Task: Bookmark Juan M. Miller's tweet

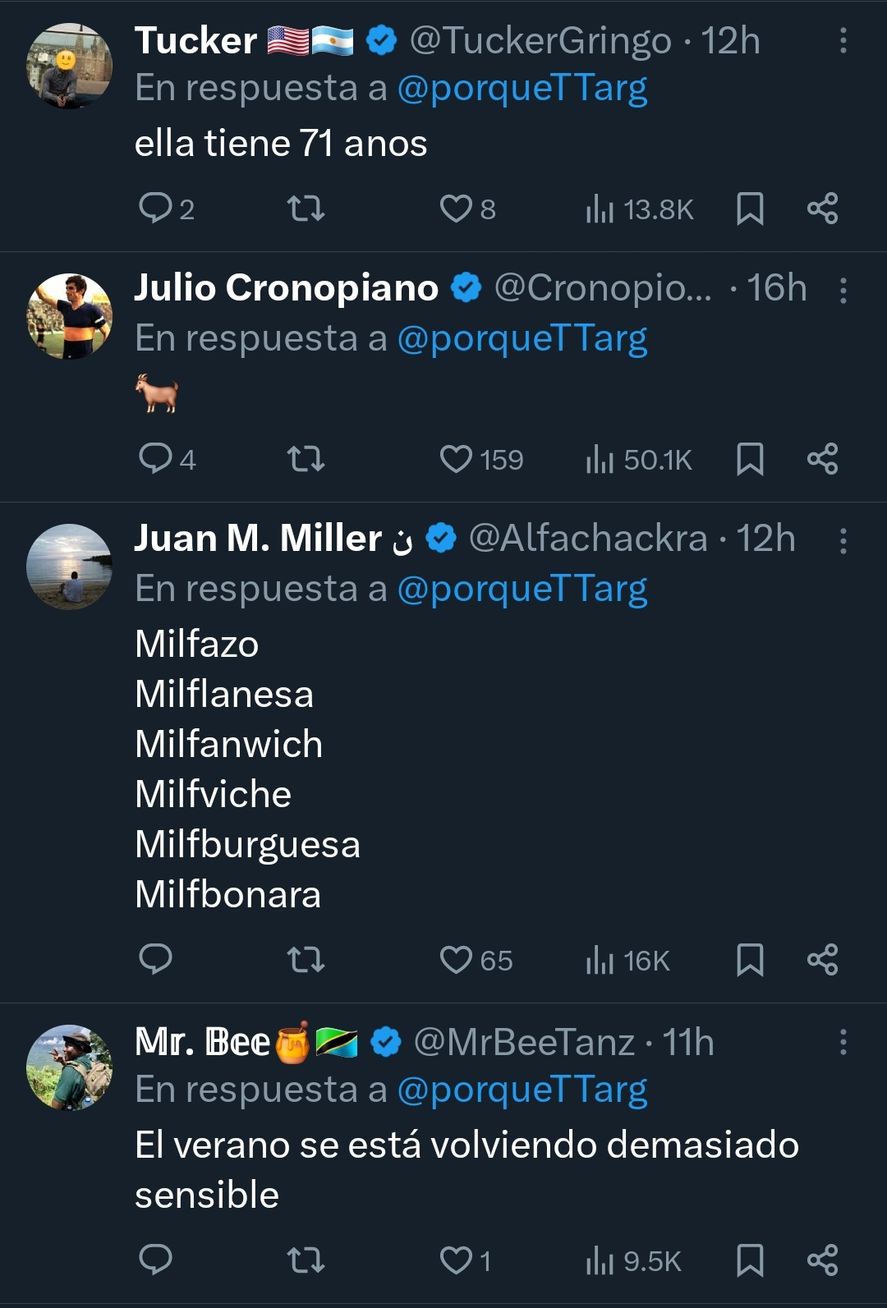Action: click(x=750, y=960)
